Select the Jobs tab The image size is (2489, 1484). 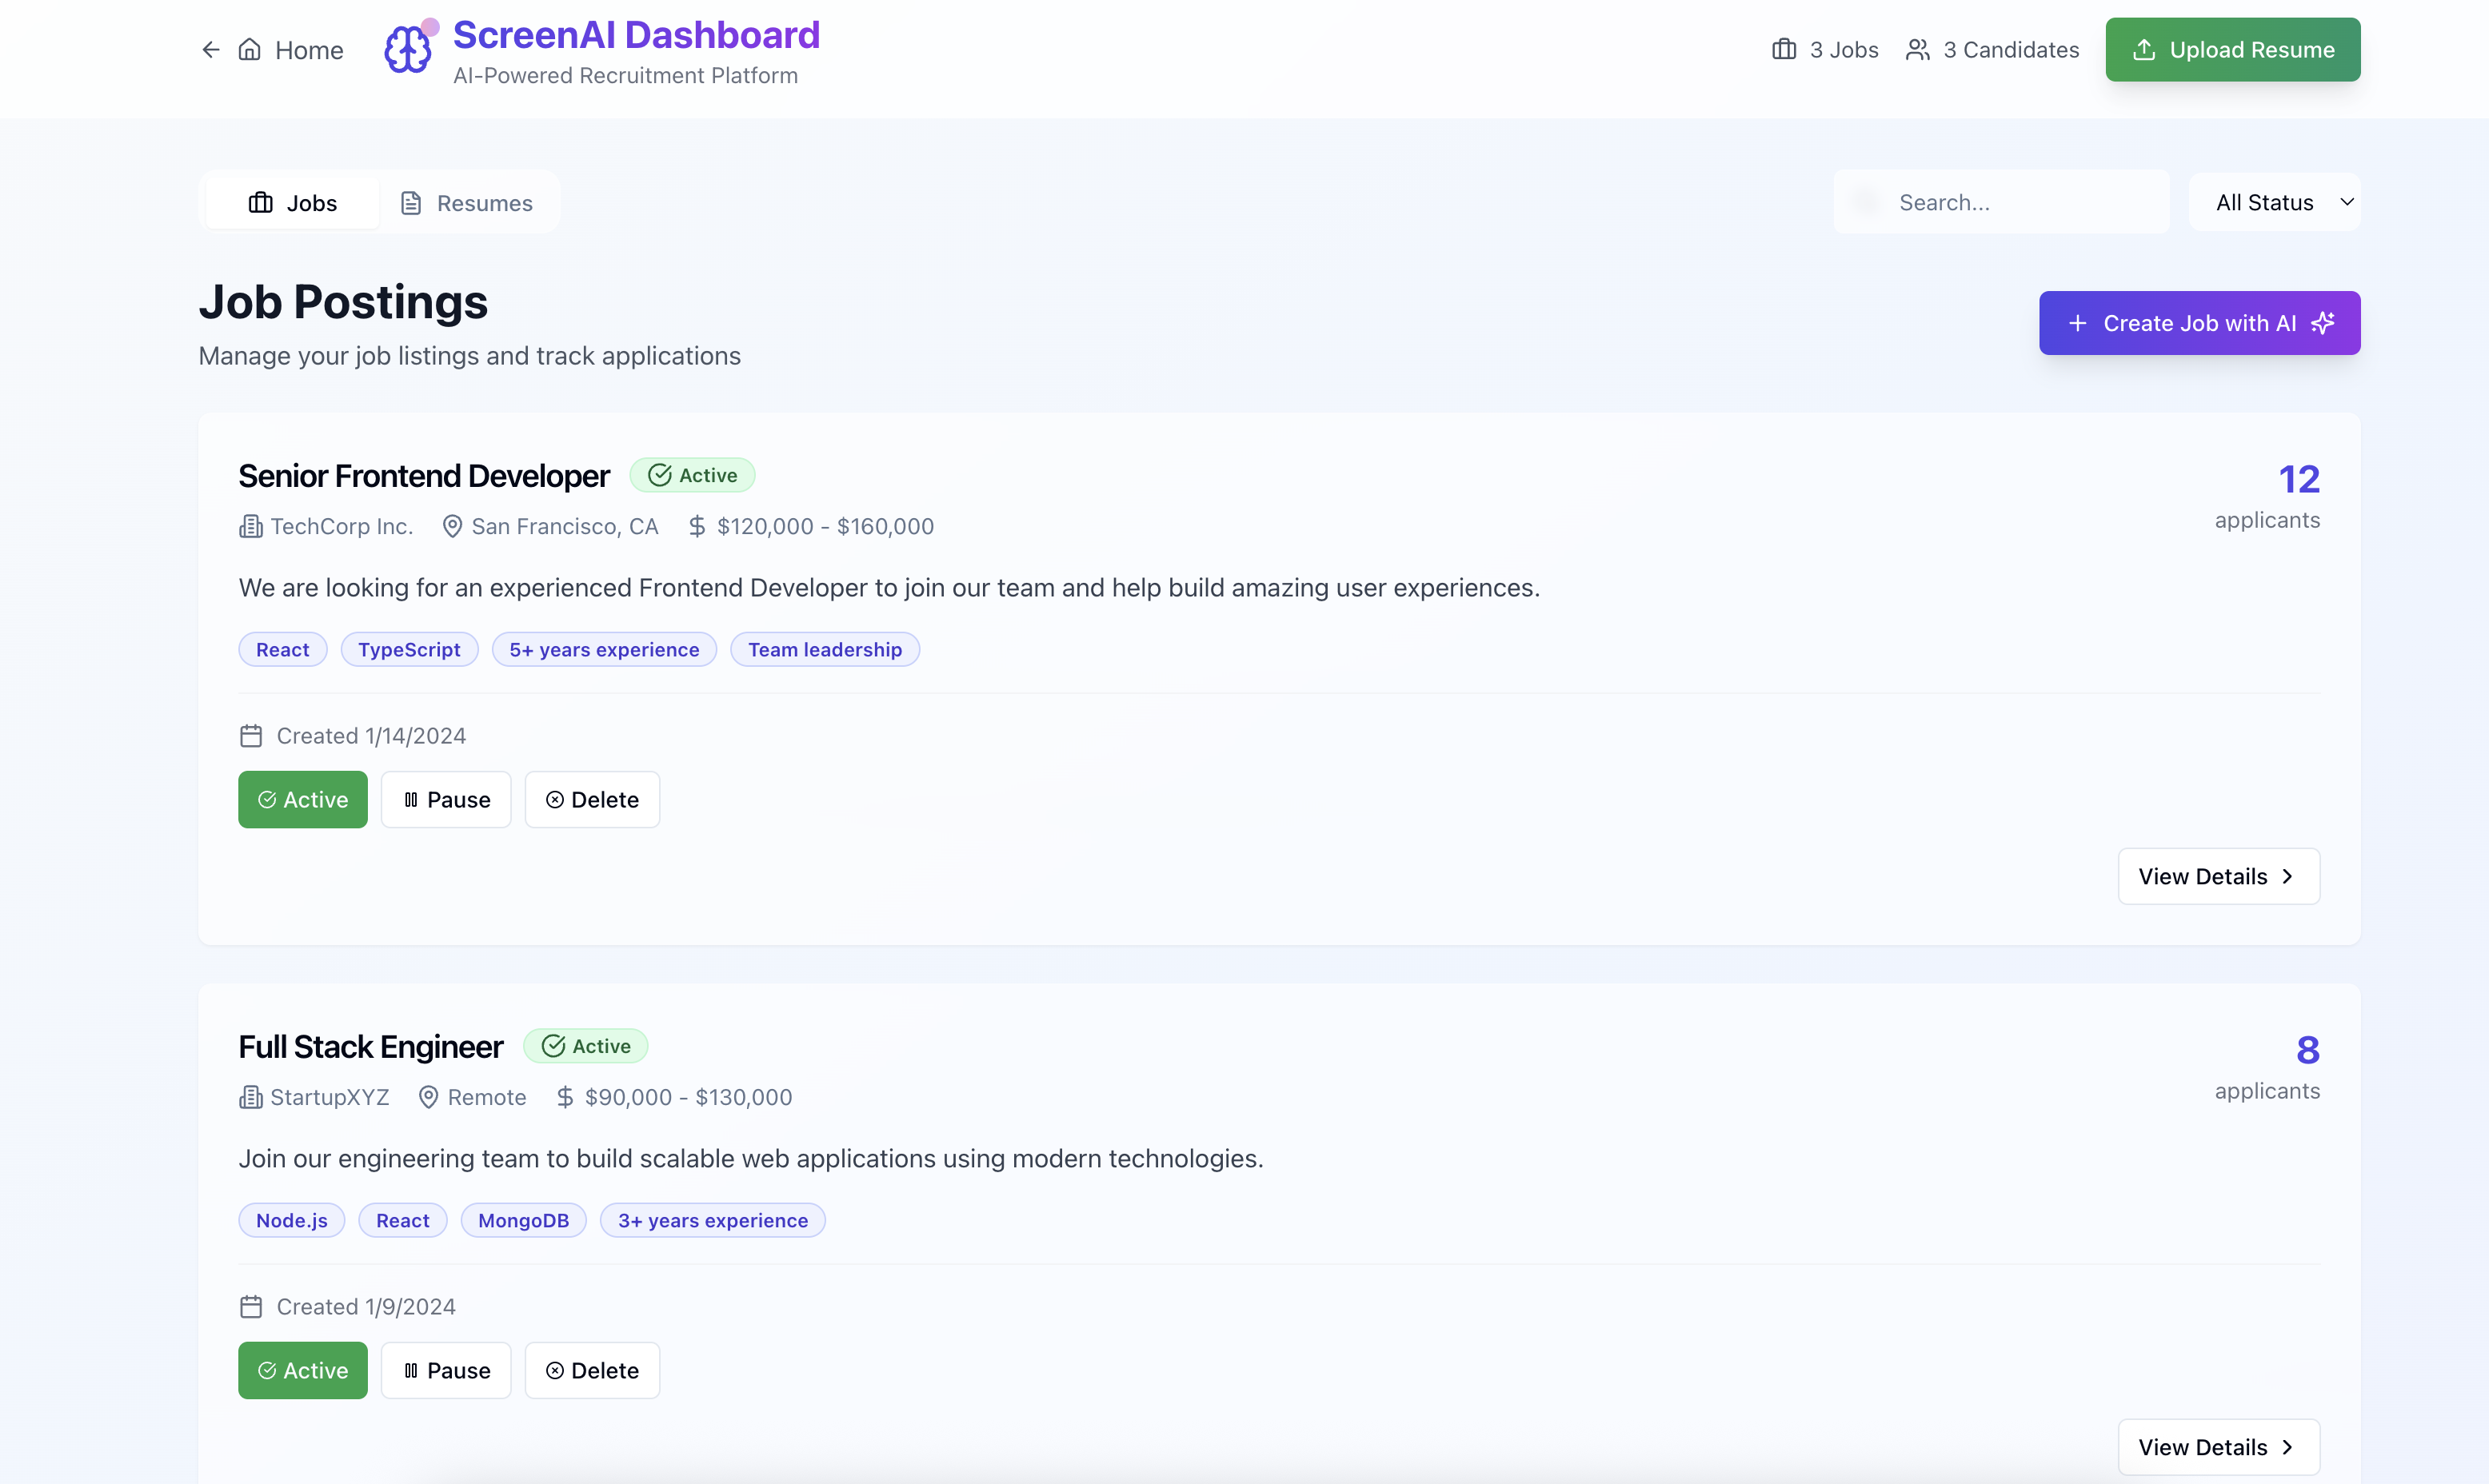[293, 203]
